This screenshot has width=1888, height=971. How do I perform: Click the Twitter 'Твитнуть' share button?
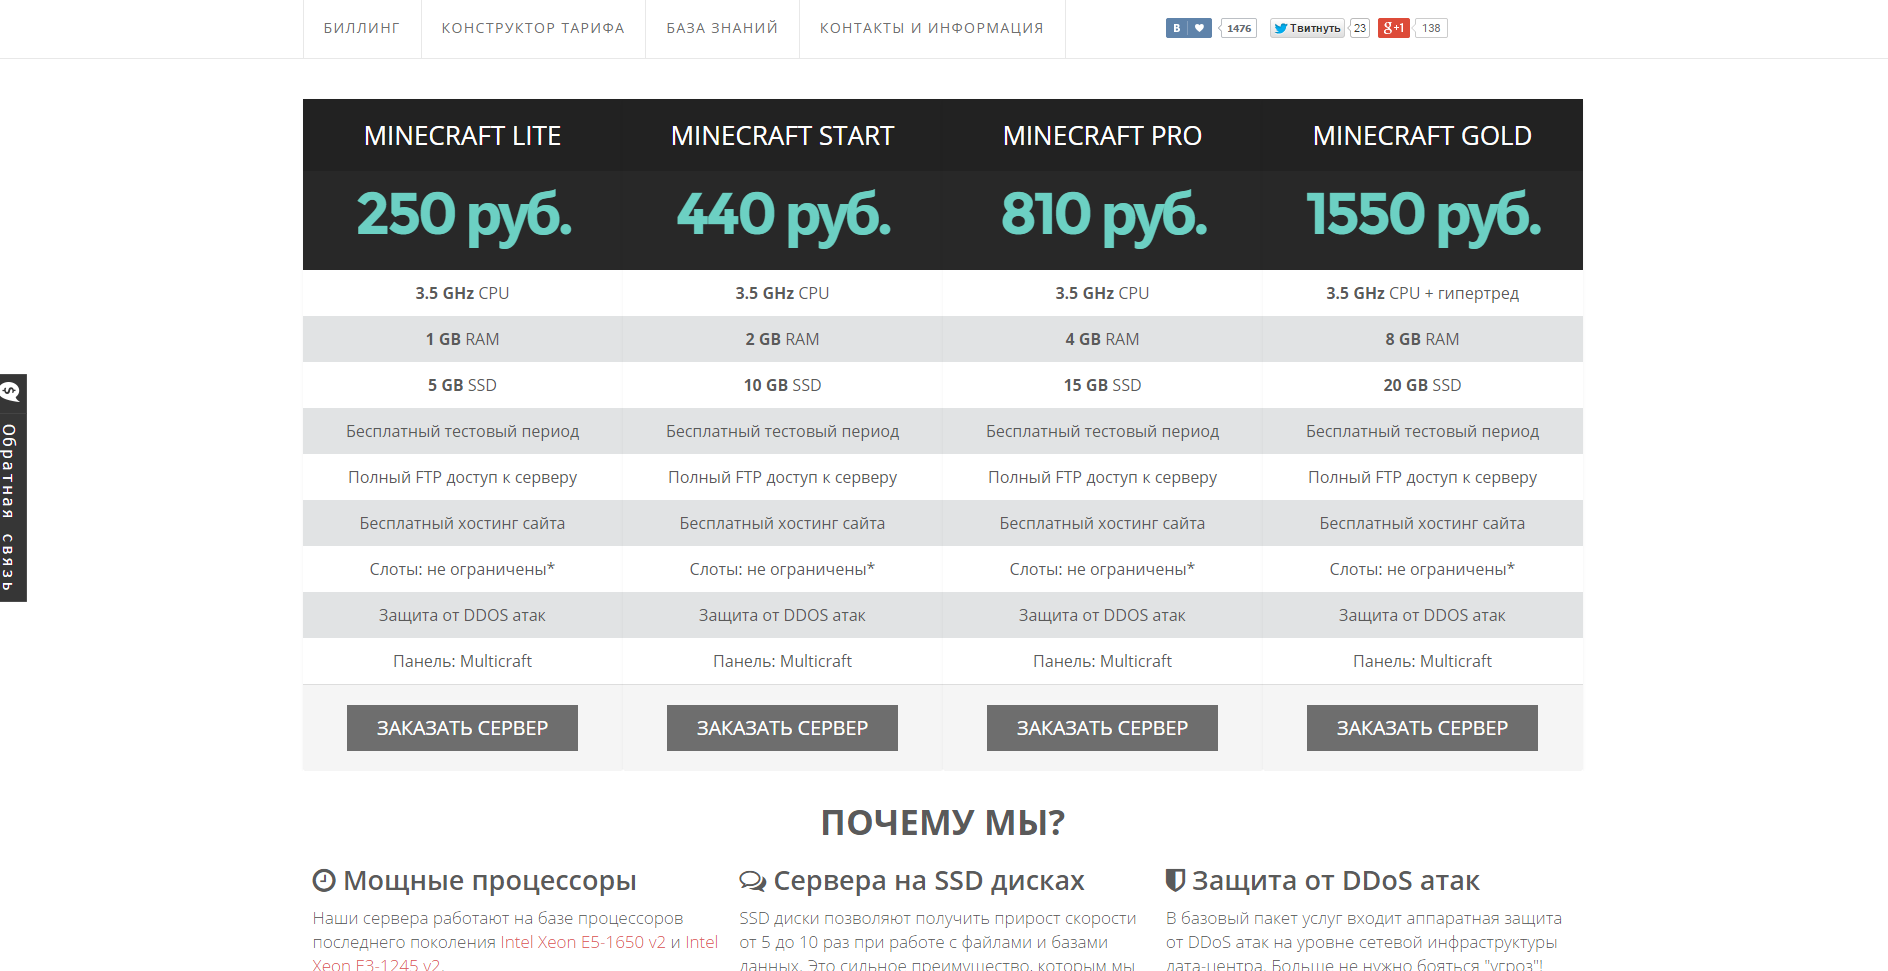[x=1307, y=28]
